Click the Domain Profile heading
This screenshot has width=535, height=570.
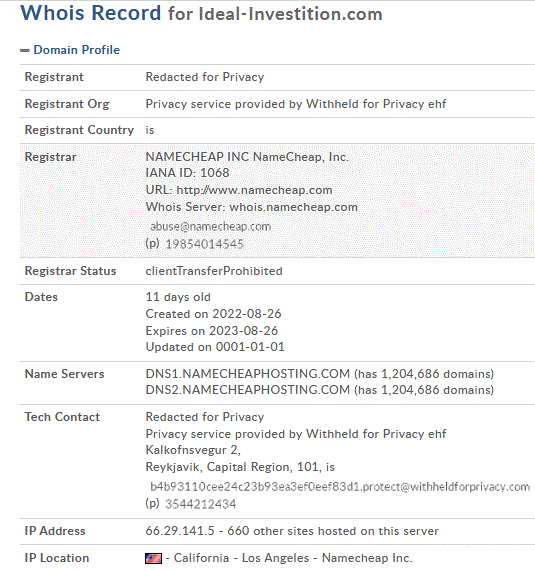tap(76, 50)
